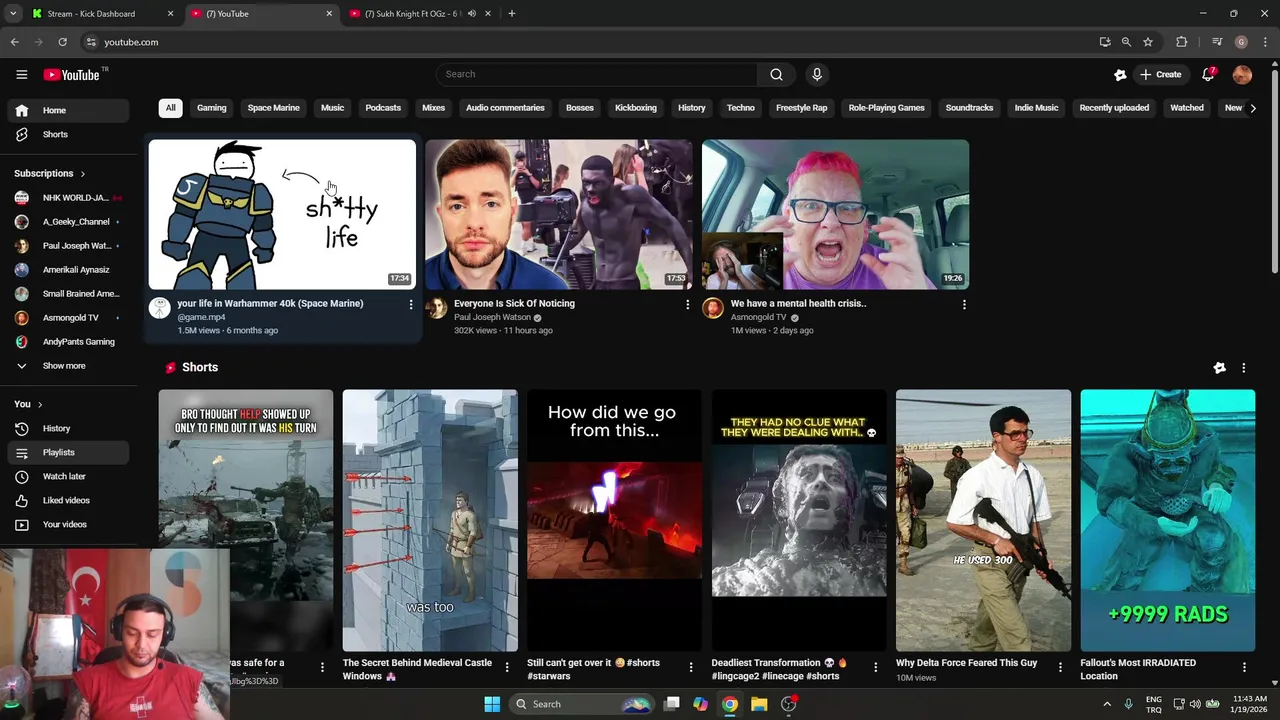Expand the Subscriptions section chevron
This screenshot has width=1280, height=720.
(83, 174)
